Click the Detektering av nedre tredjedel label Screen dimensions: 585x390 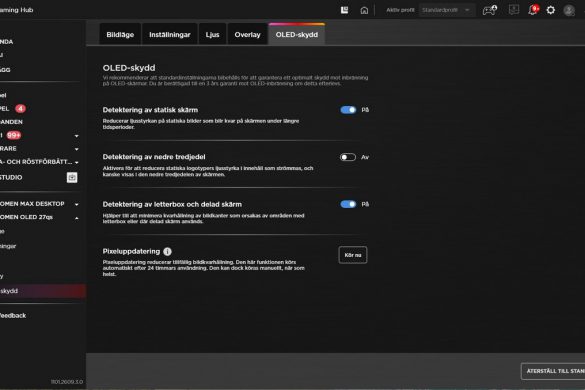[154, 157]
